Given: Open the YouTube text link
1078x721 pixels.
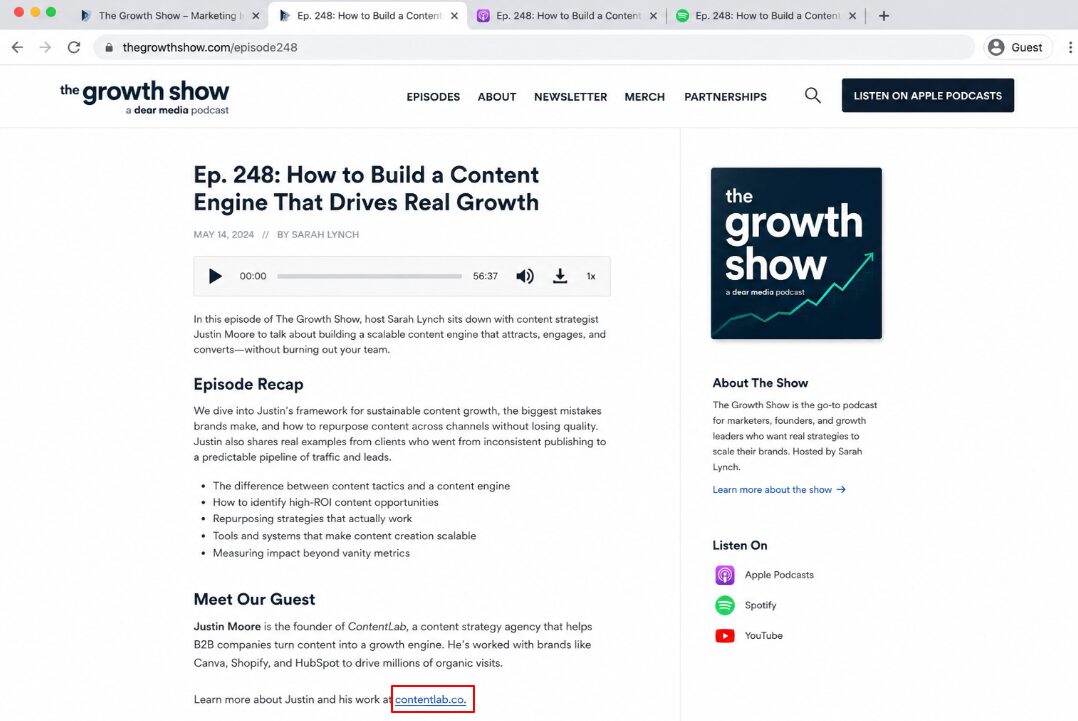Looking at the screenshot, I should [x=764, y=636].
